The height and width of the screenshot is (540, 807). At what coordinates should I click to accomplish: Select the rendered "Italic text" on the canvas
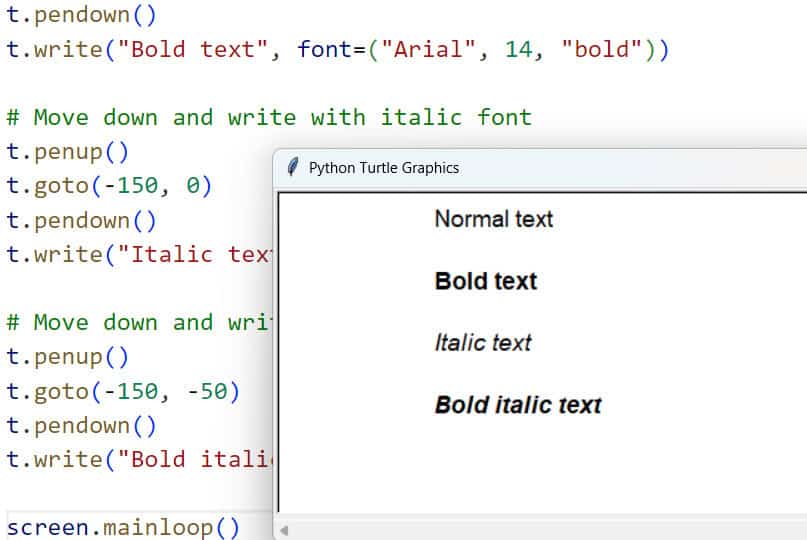[x=482, y=343]
